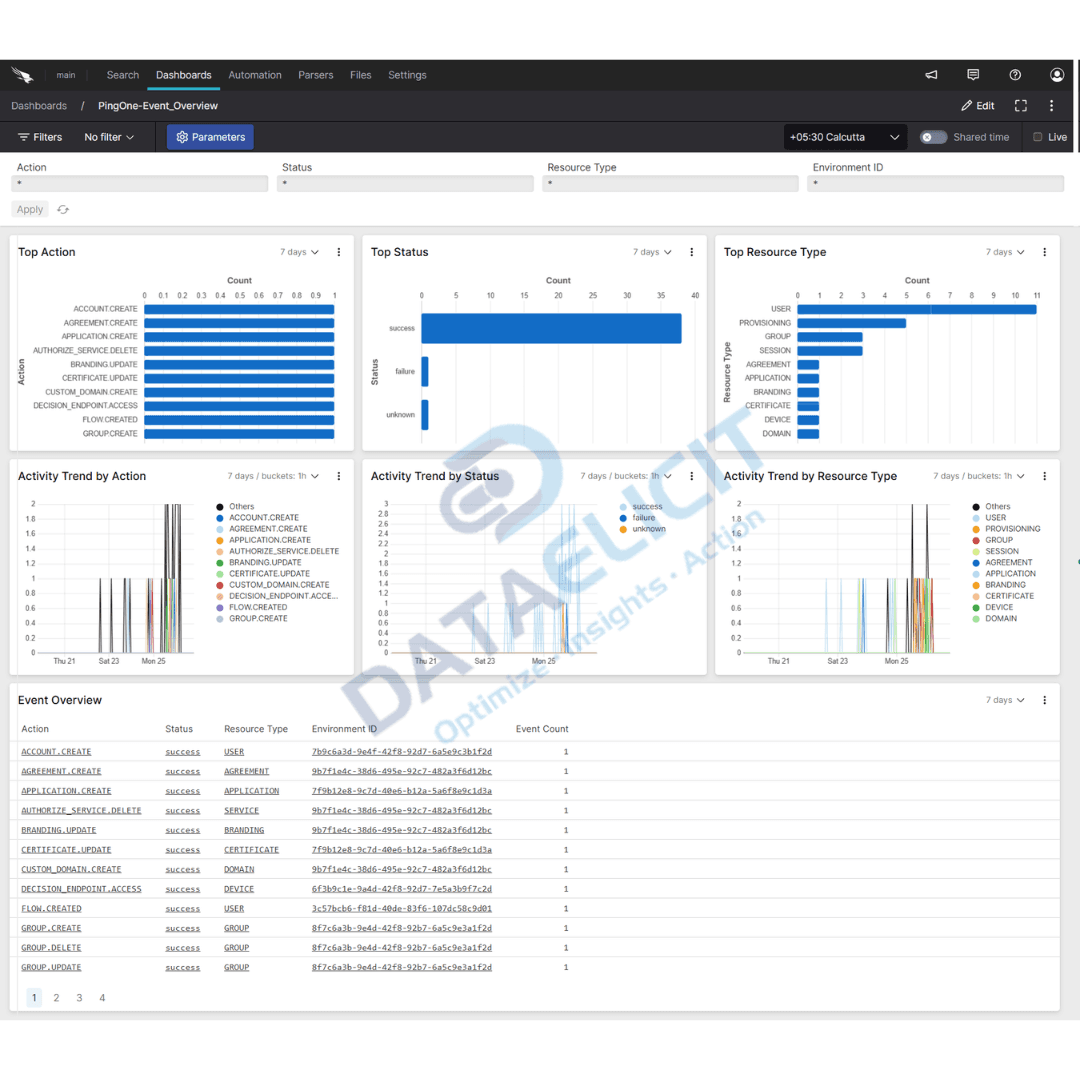Open the No filter dropdown

click(108, 137)
